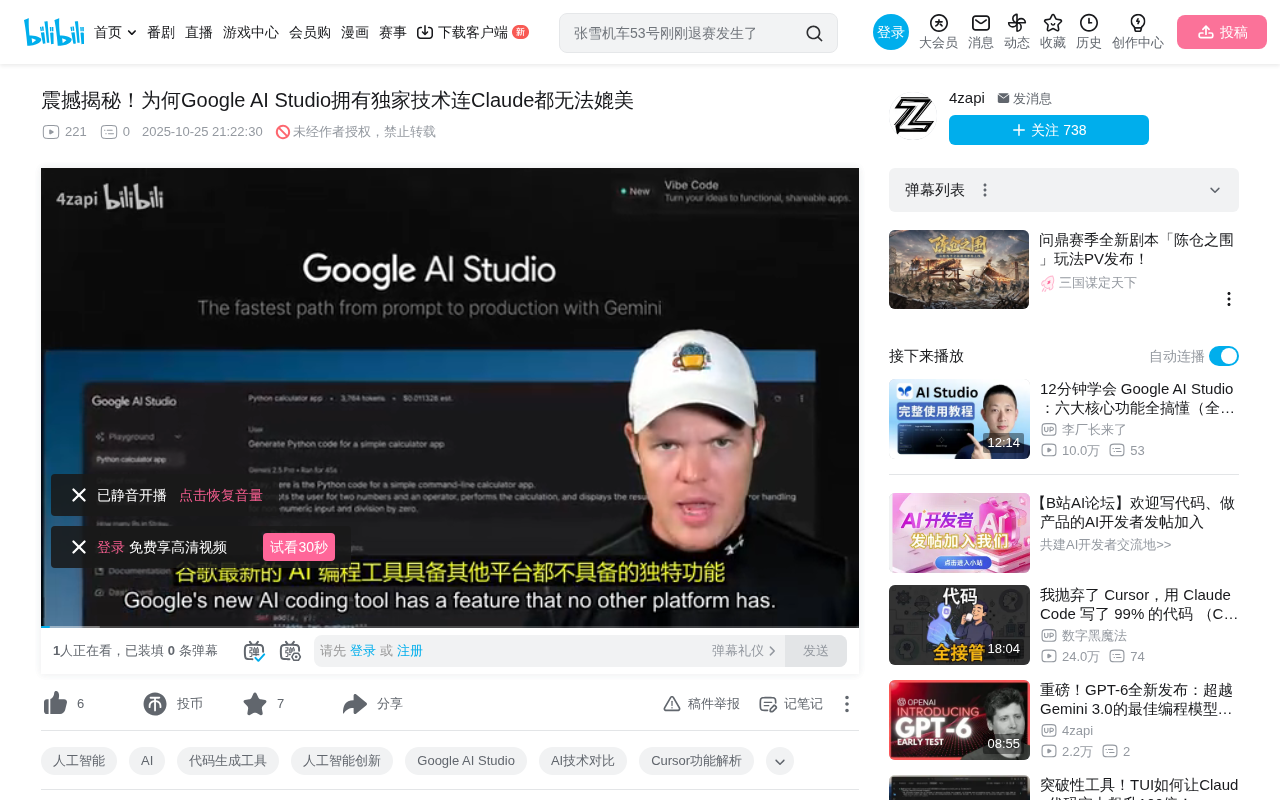
Task: Open options dots on 问鼎赛季 card
Action: click(x=1229, y=299)
